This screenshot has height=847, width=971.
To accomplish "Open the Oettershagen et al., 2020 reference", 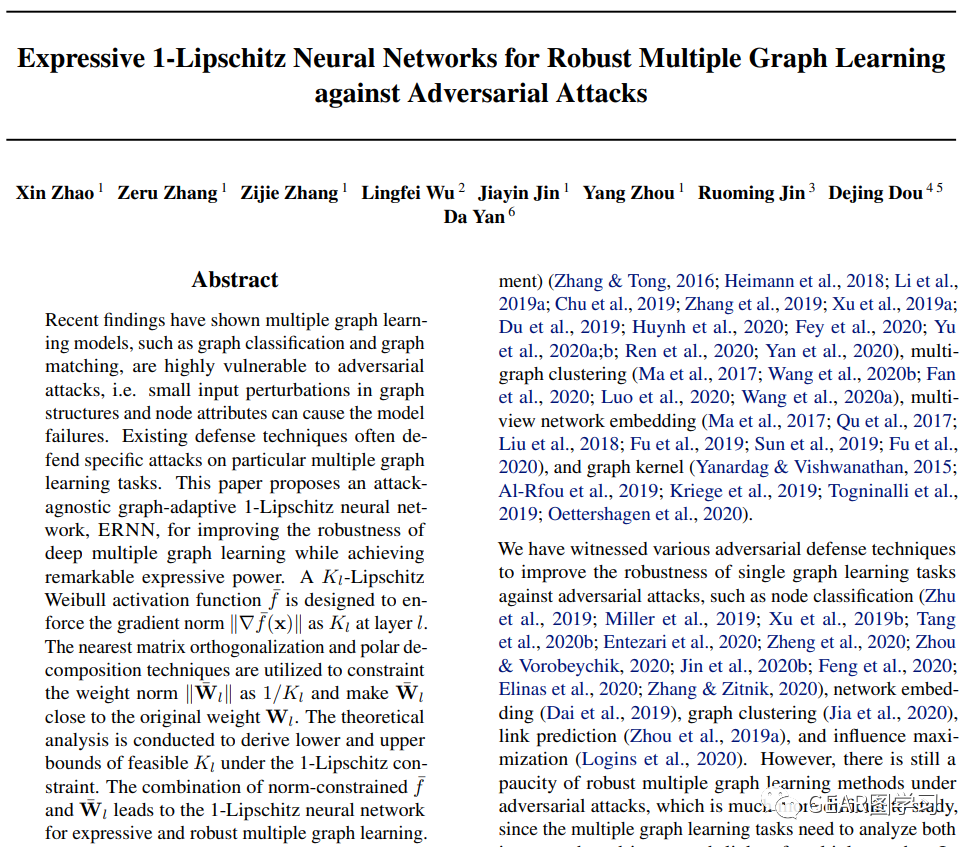I will (x=645, y=514).
